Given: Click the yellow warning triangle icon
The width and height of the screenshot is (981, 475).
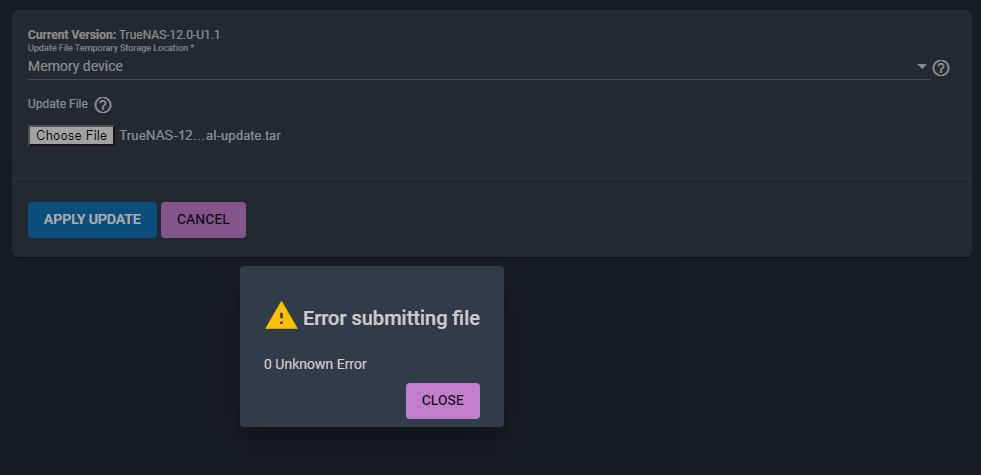Looking at the screenshot, I should [281, 316].
